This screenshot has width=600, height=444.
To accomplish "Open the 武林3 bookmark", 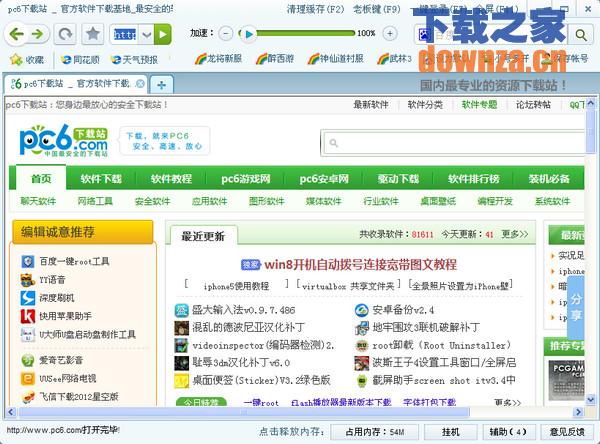I will coord(394,59).
